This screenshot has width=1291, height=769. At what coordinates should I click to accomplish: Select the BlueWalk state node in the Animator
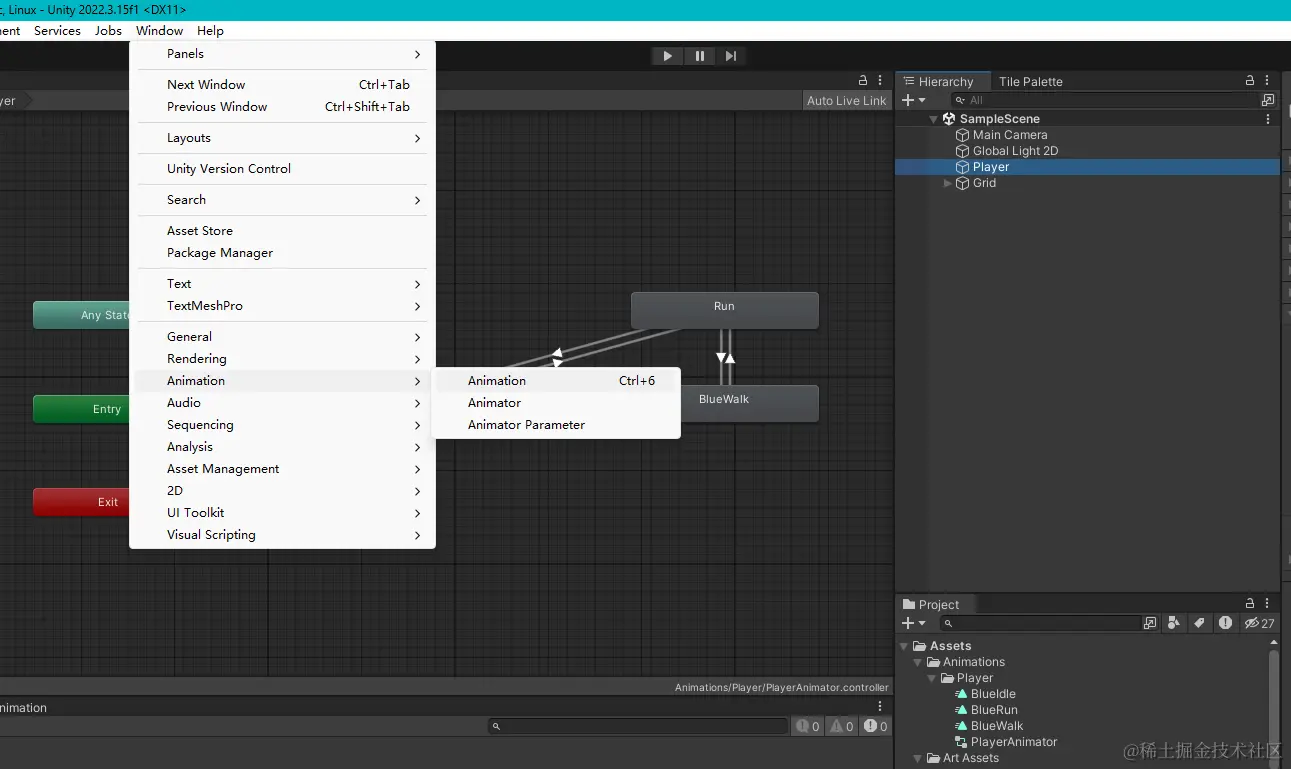pos(750,403)
